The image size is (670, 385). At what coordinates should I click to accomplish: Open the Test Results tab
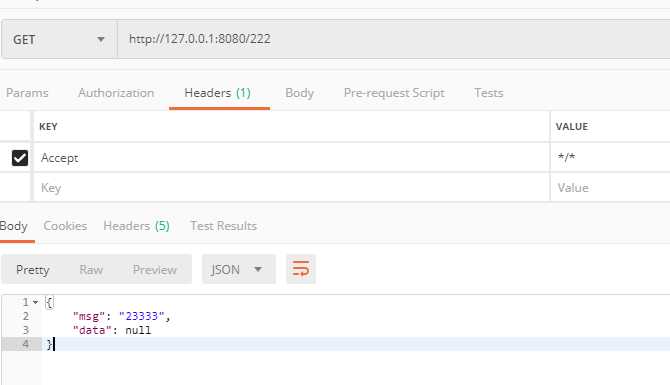[223, 226]
